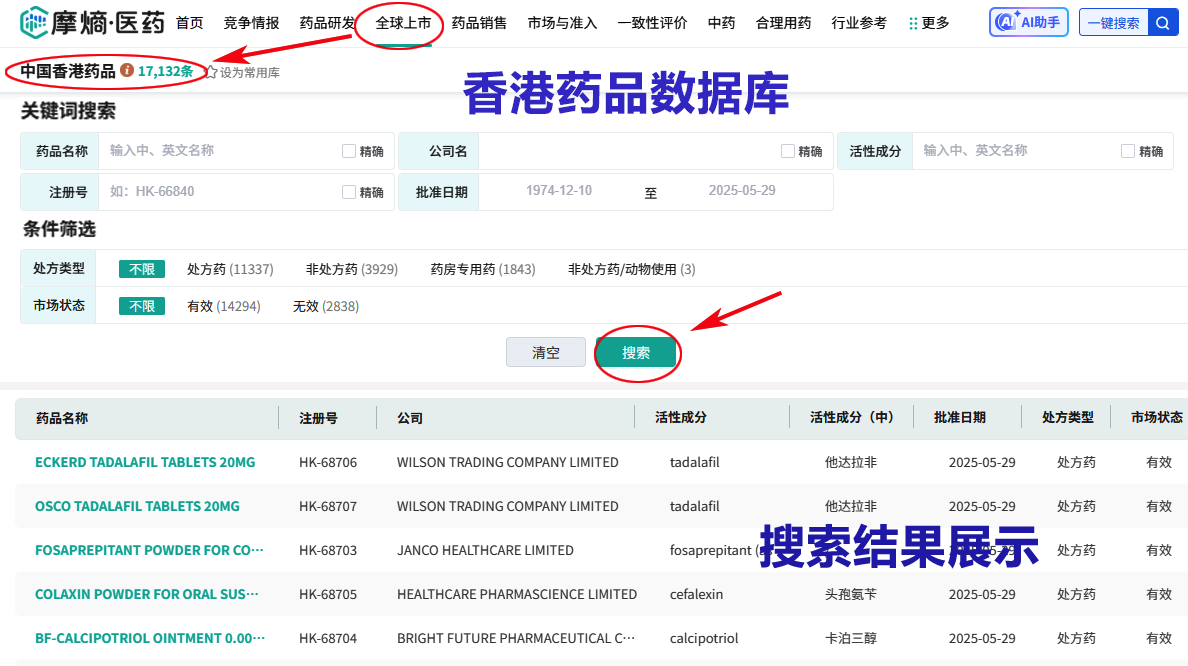Screen dimensions: 1188x666
Task: Click the 卡泊三醇 cell
Action: tap(851, 638)
